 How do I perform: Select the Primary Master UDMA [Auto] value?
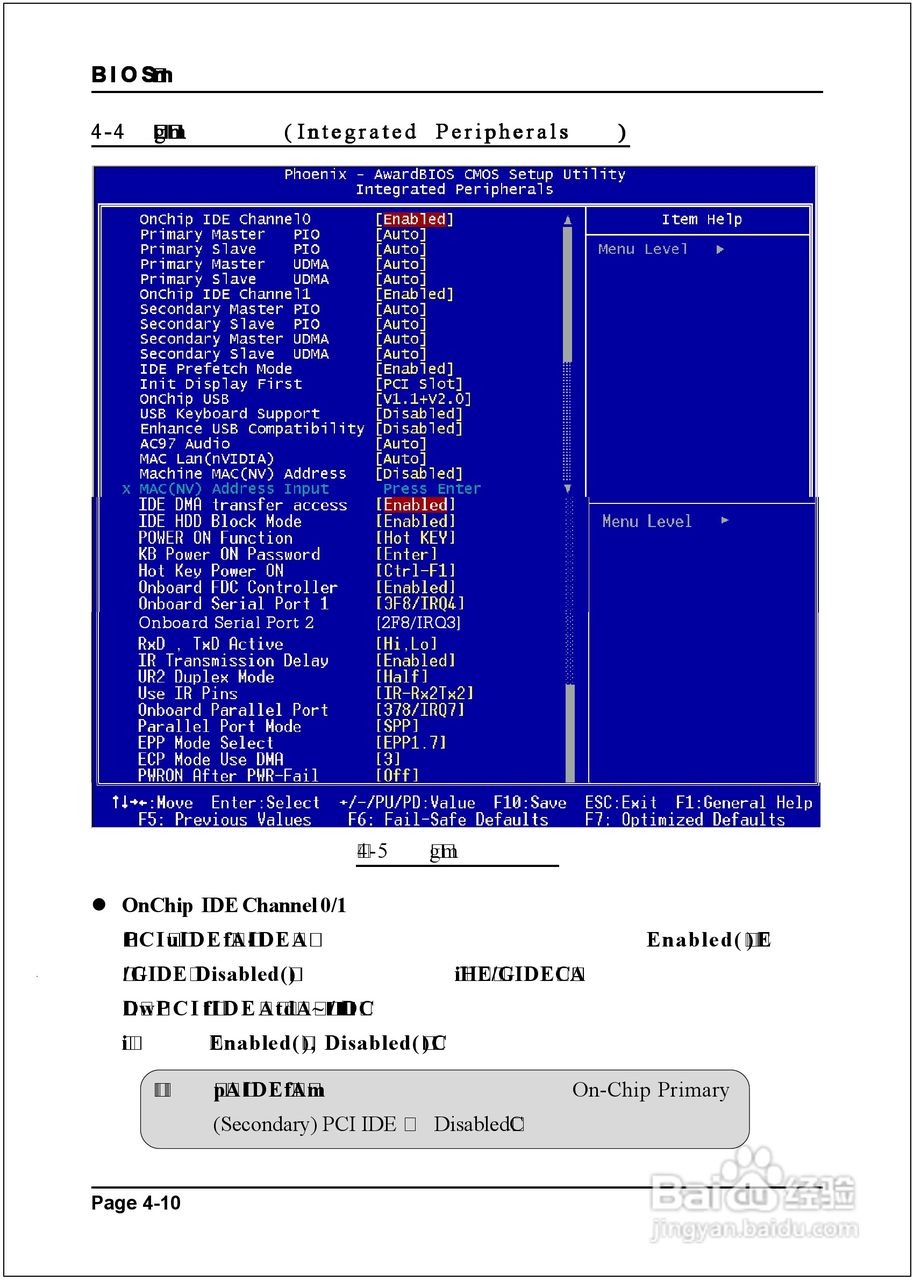pyautogui.click(x=401, y=264)
